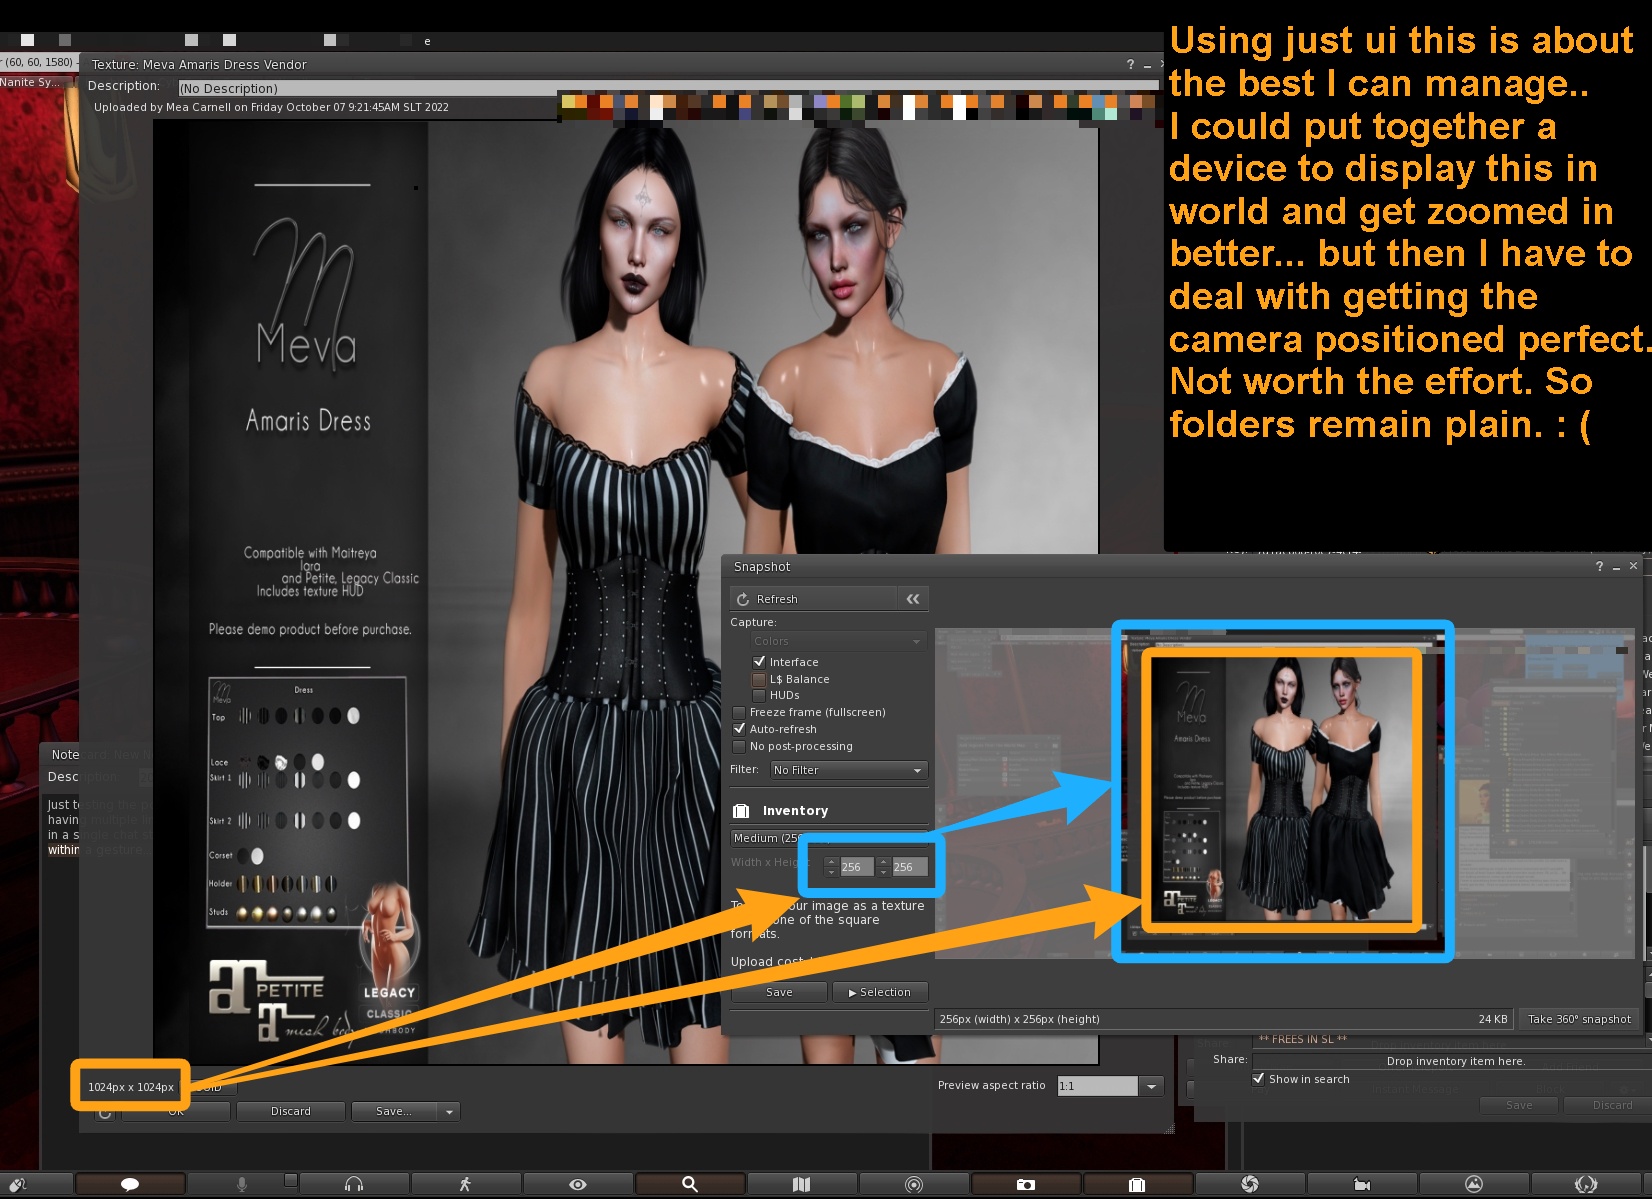Open the radar concentric-circles toolbar button
1652x1199 pixels.
click(914, 1184)
